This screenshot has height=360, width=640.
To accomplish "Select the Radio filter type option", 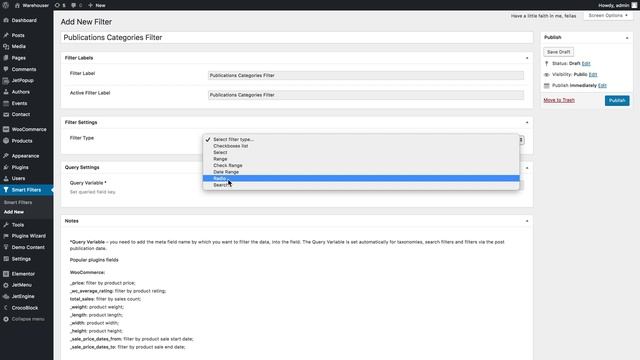I will pyautogui.click(x=361, y=178).
